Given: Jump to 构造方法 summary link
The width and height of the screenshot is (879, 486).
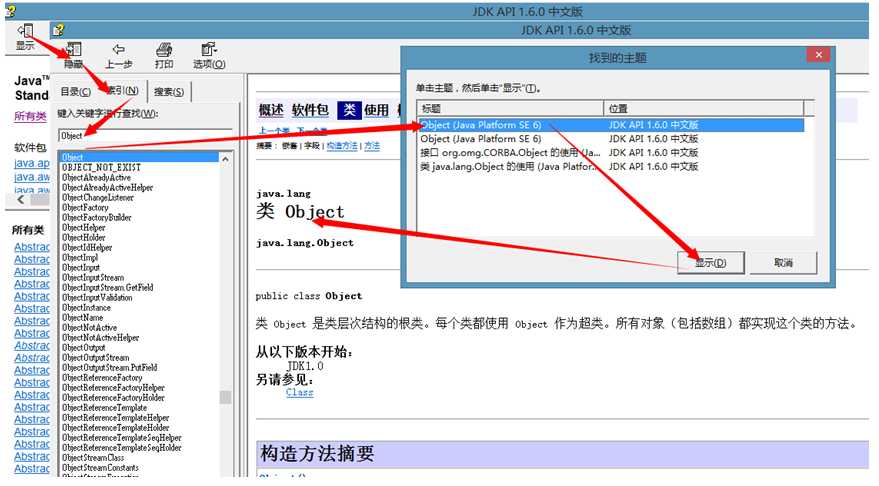Looking at the screenshot, I should click(342, 146).
